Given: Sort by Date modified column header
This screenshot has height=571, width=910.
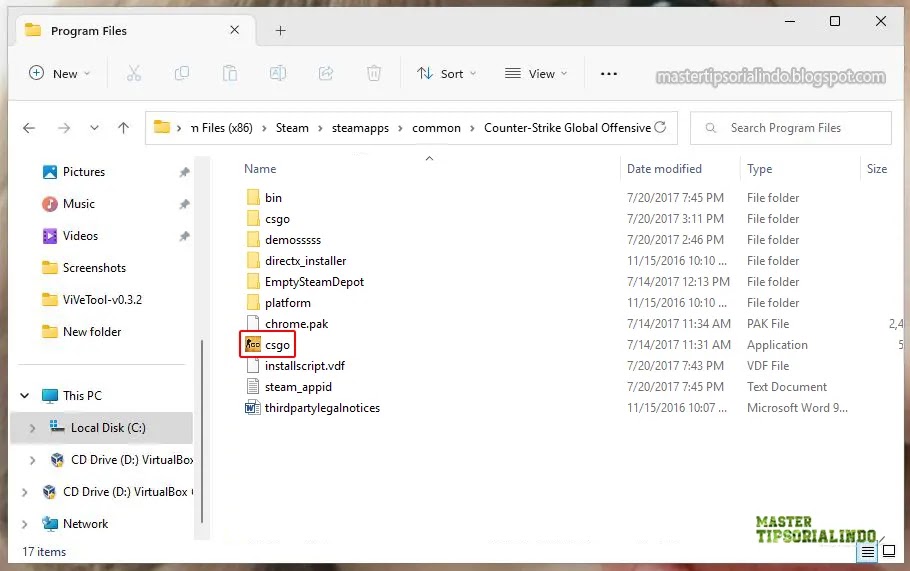Looking at the screenshot, I should click(x=664, y=169).
